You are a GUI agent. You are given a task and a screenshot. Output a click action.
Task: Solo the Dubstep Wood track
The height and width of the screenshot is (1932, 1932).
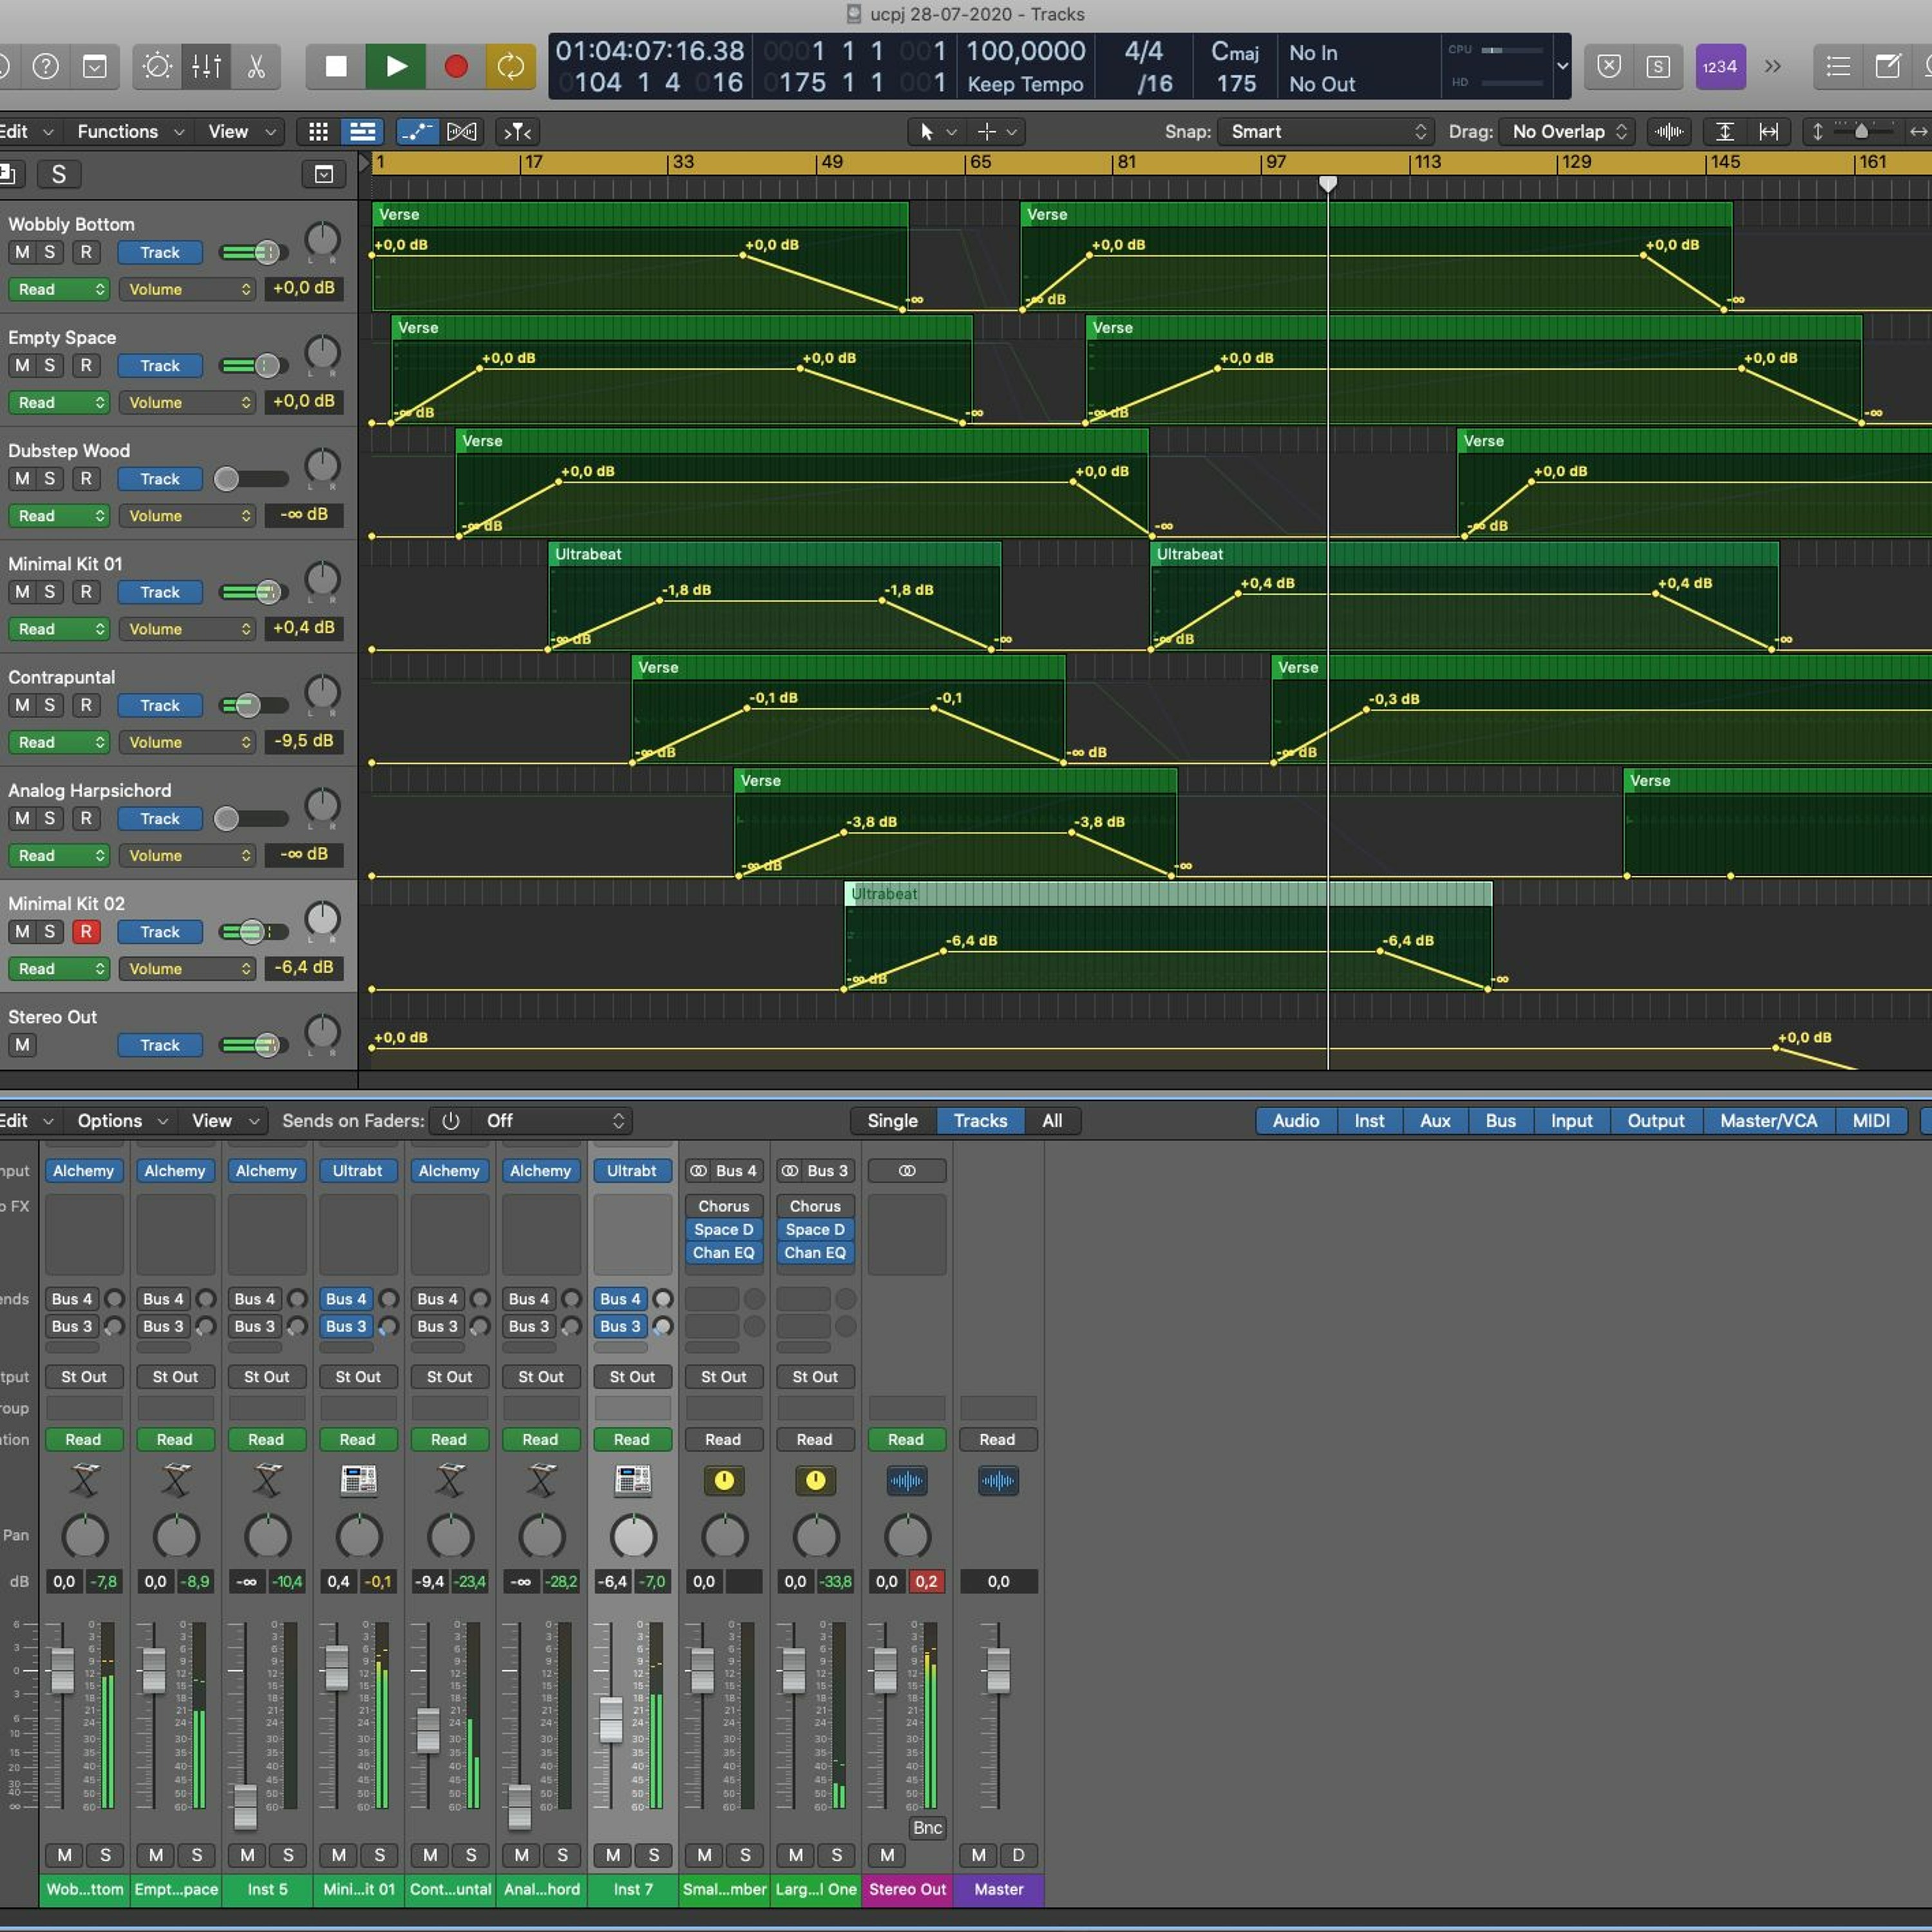(49, 479)
